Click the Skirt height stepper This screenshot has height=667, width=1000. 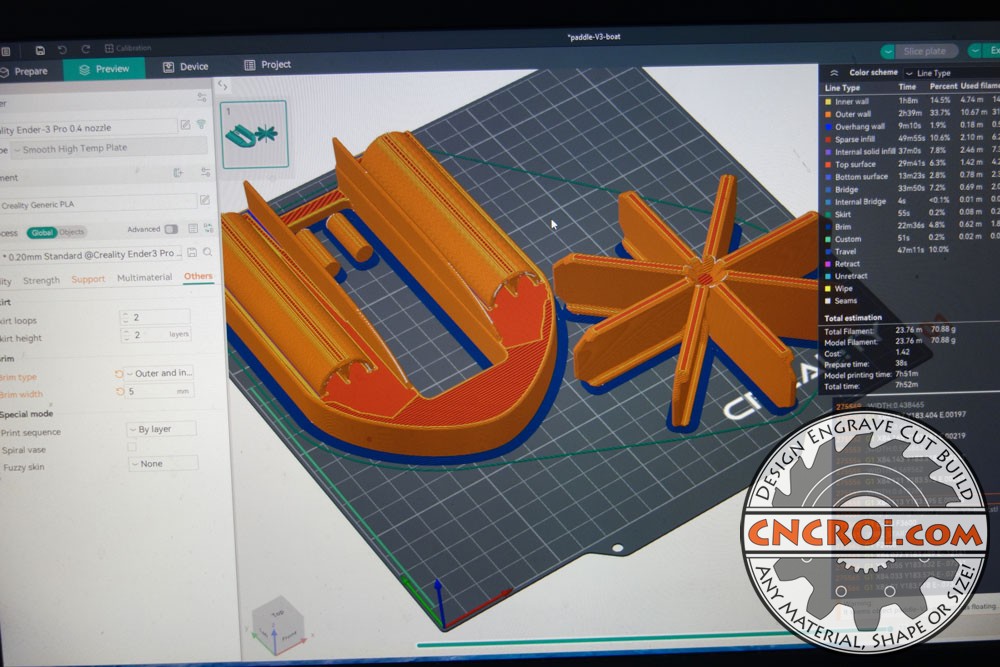[125, 335]
